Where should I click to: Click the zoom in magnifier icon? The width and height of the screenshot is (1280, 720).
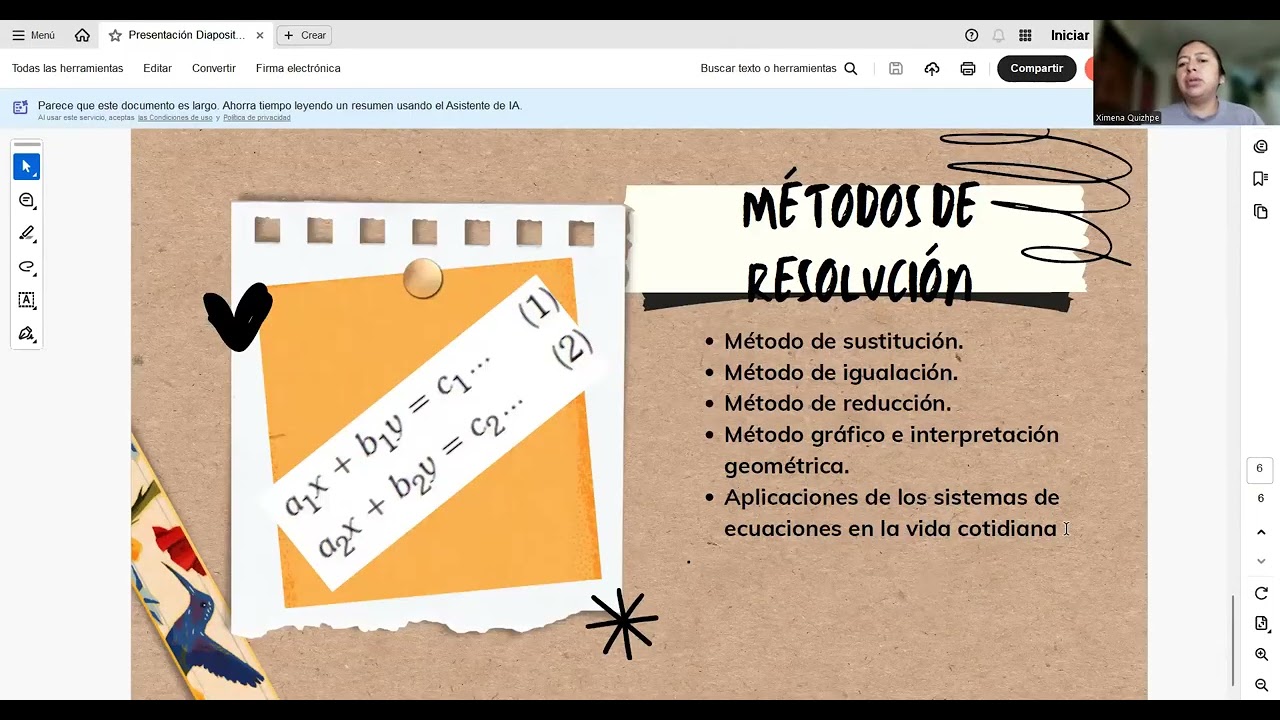tap(1261, 655)
